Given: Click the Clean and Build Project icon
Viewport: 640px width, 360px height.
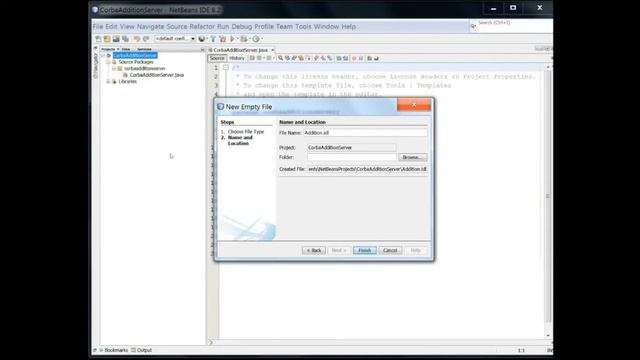Looking at the screenshot, I should (x=222, y=39).
